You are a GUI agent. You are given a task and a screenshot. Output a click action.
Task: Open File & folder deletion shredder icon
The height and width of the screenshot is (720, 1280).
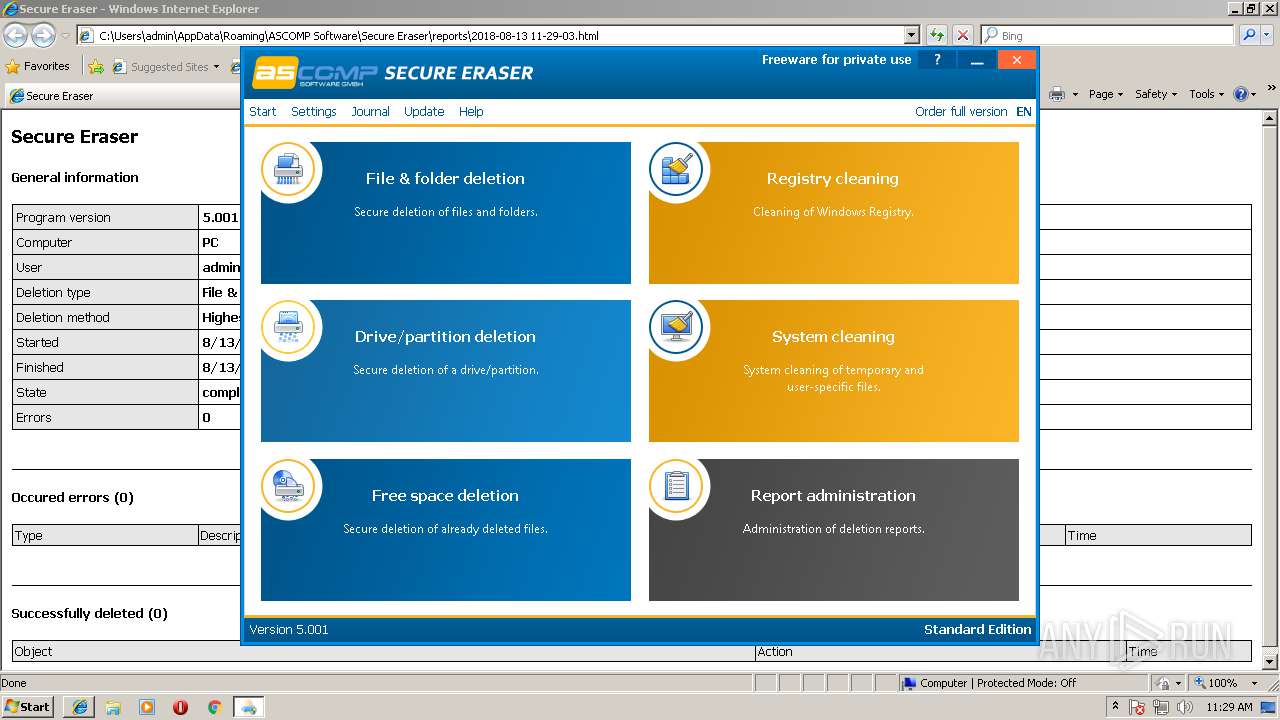click(288, 170)
